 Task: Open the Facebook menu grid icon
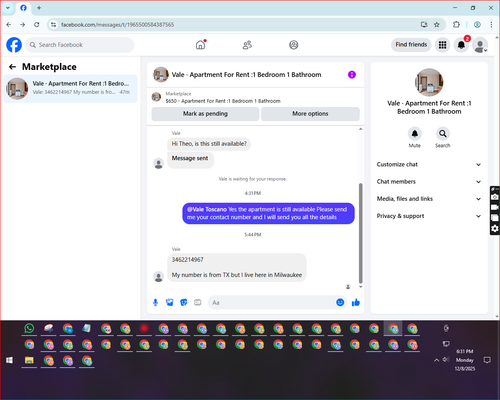[x=442, y=45]
